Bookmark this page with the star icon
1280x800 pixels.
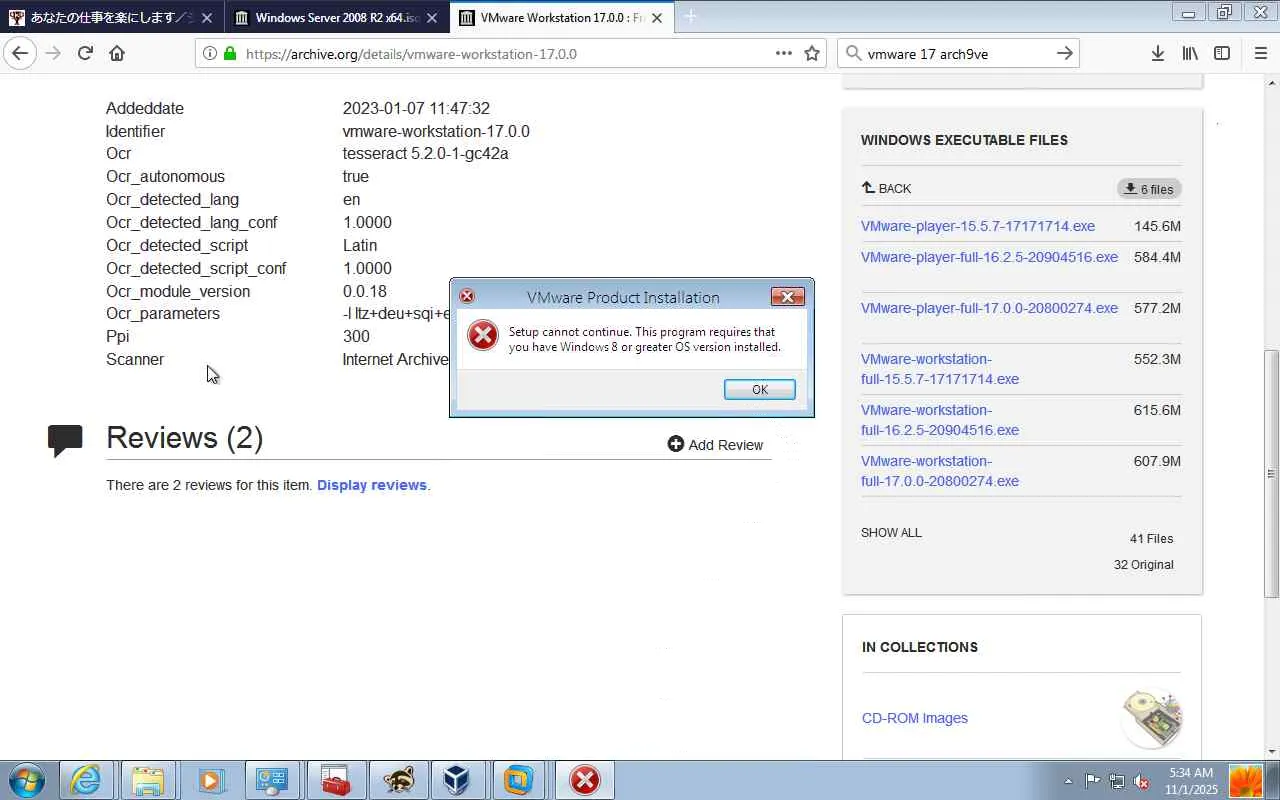tap(812, 54)
